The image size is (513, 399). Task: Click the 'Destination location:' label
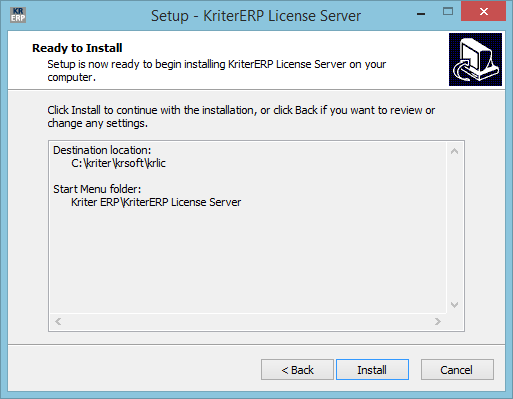pos(102,150)
